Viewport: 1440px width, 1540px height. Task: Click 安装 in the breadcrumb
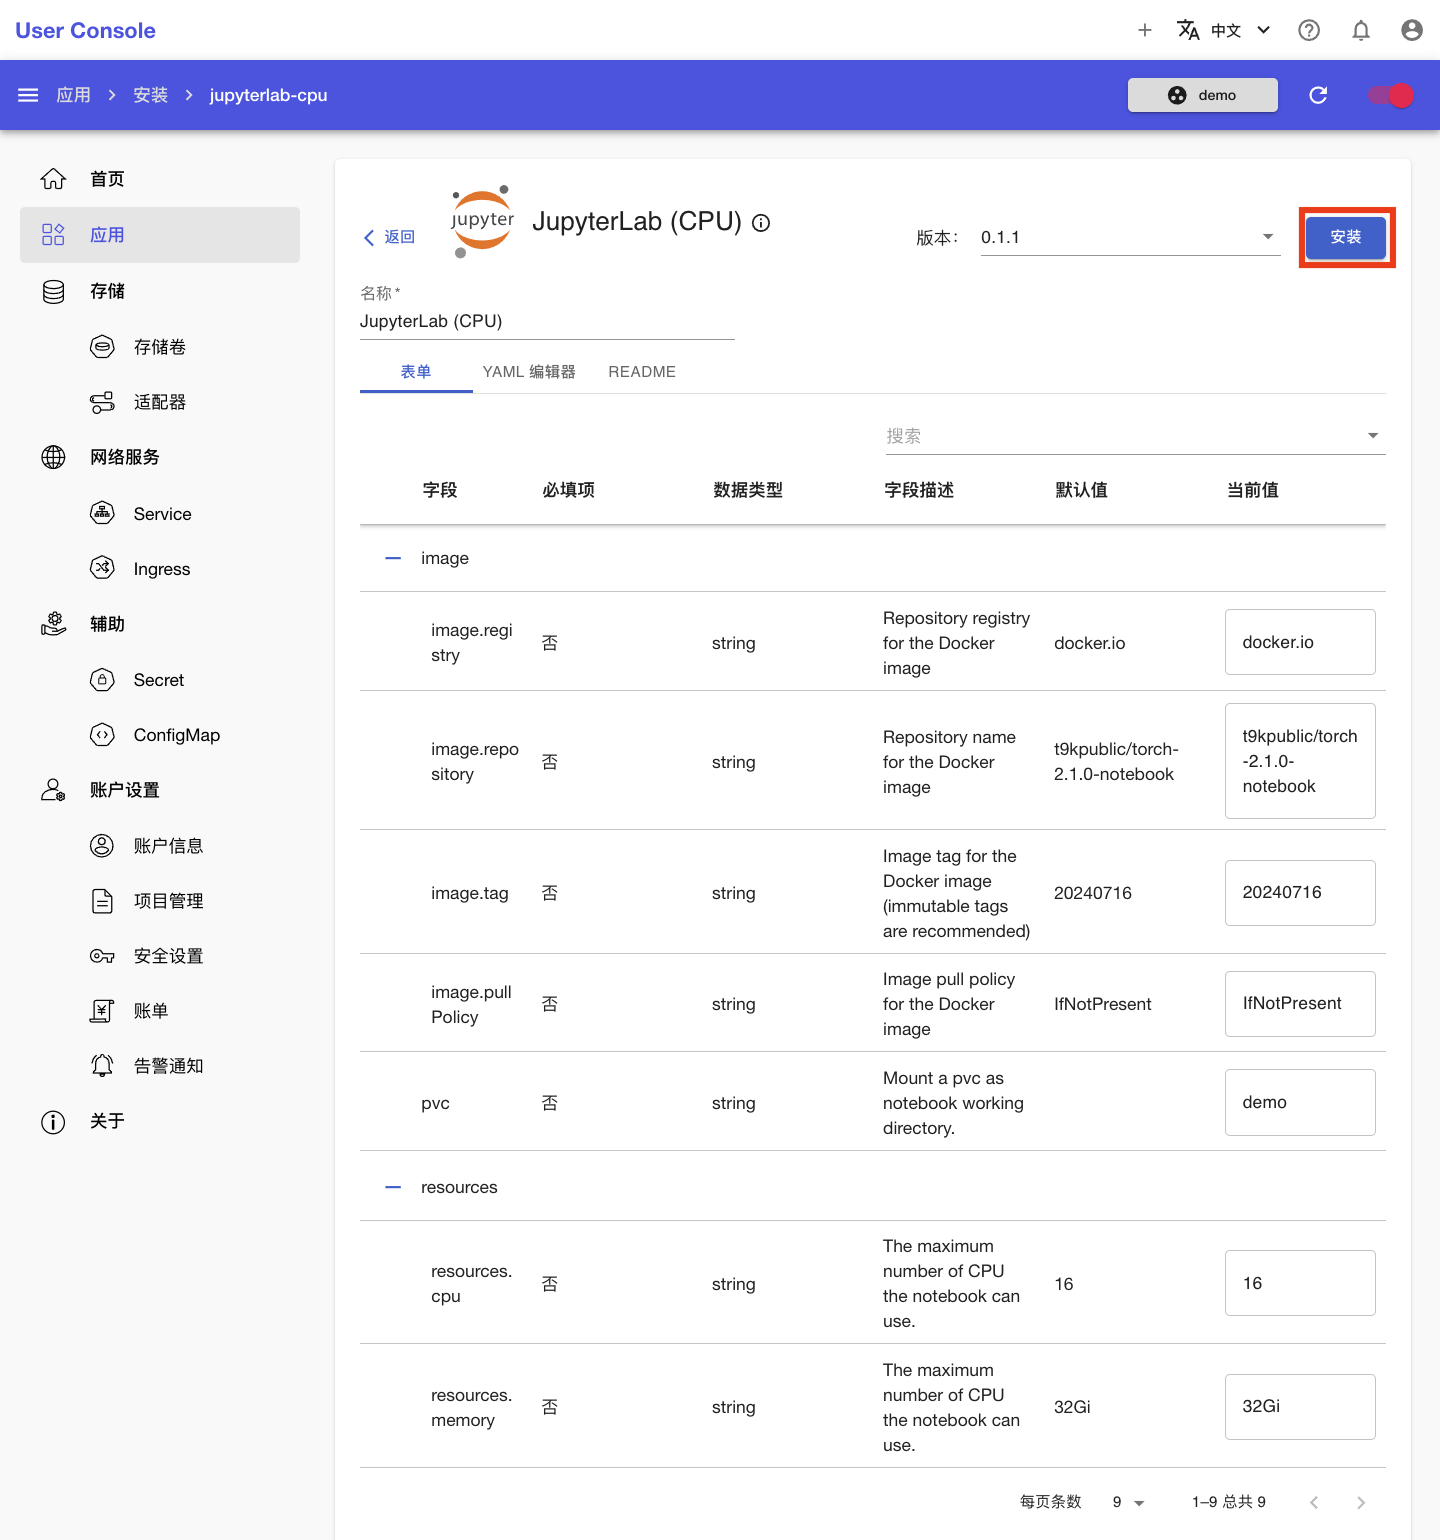point(151,95)
